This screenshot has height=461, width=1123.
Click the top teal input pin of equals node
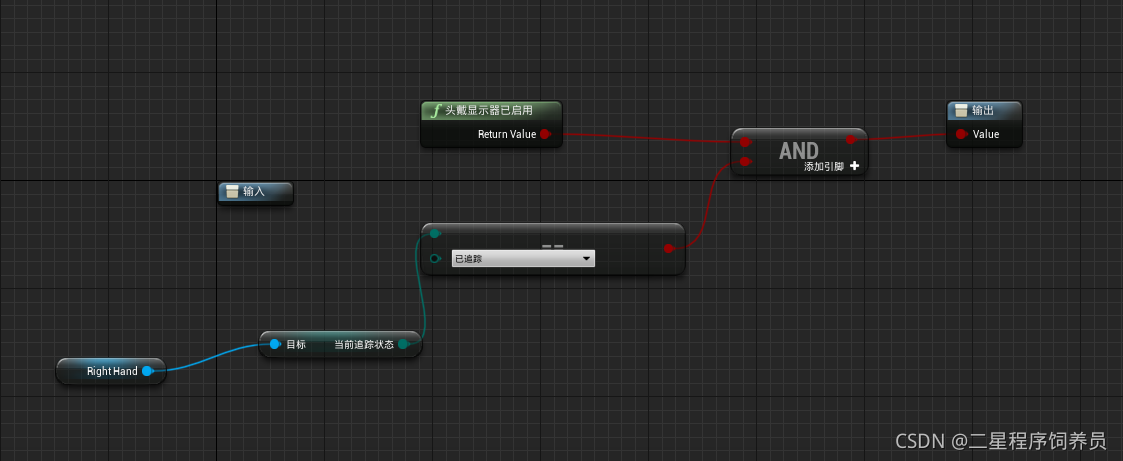pos(434,233)
